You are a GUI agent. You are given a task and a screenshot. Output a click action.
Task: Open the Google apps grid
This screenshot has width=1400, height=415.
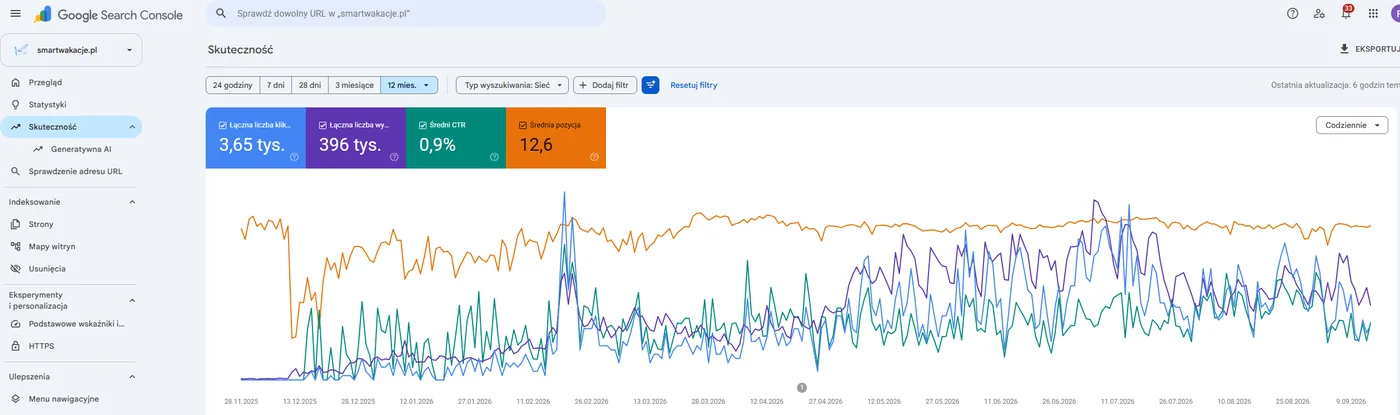(1373, 13)
